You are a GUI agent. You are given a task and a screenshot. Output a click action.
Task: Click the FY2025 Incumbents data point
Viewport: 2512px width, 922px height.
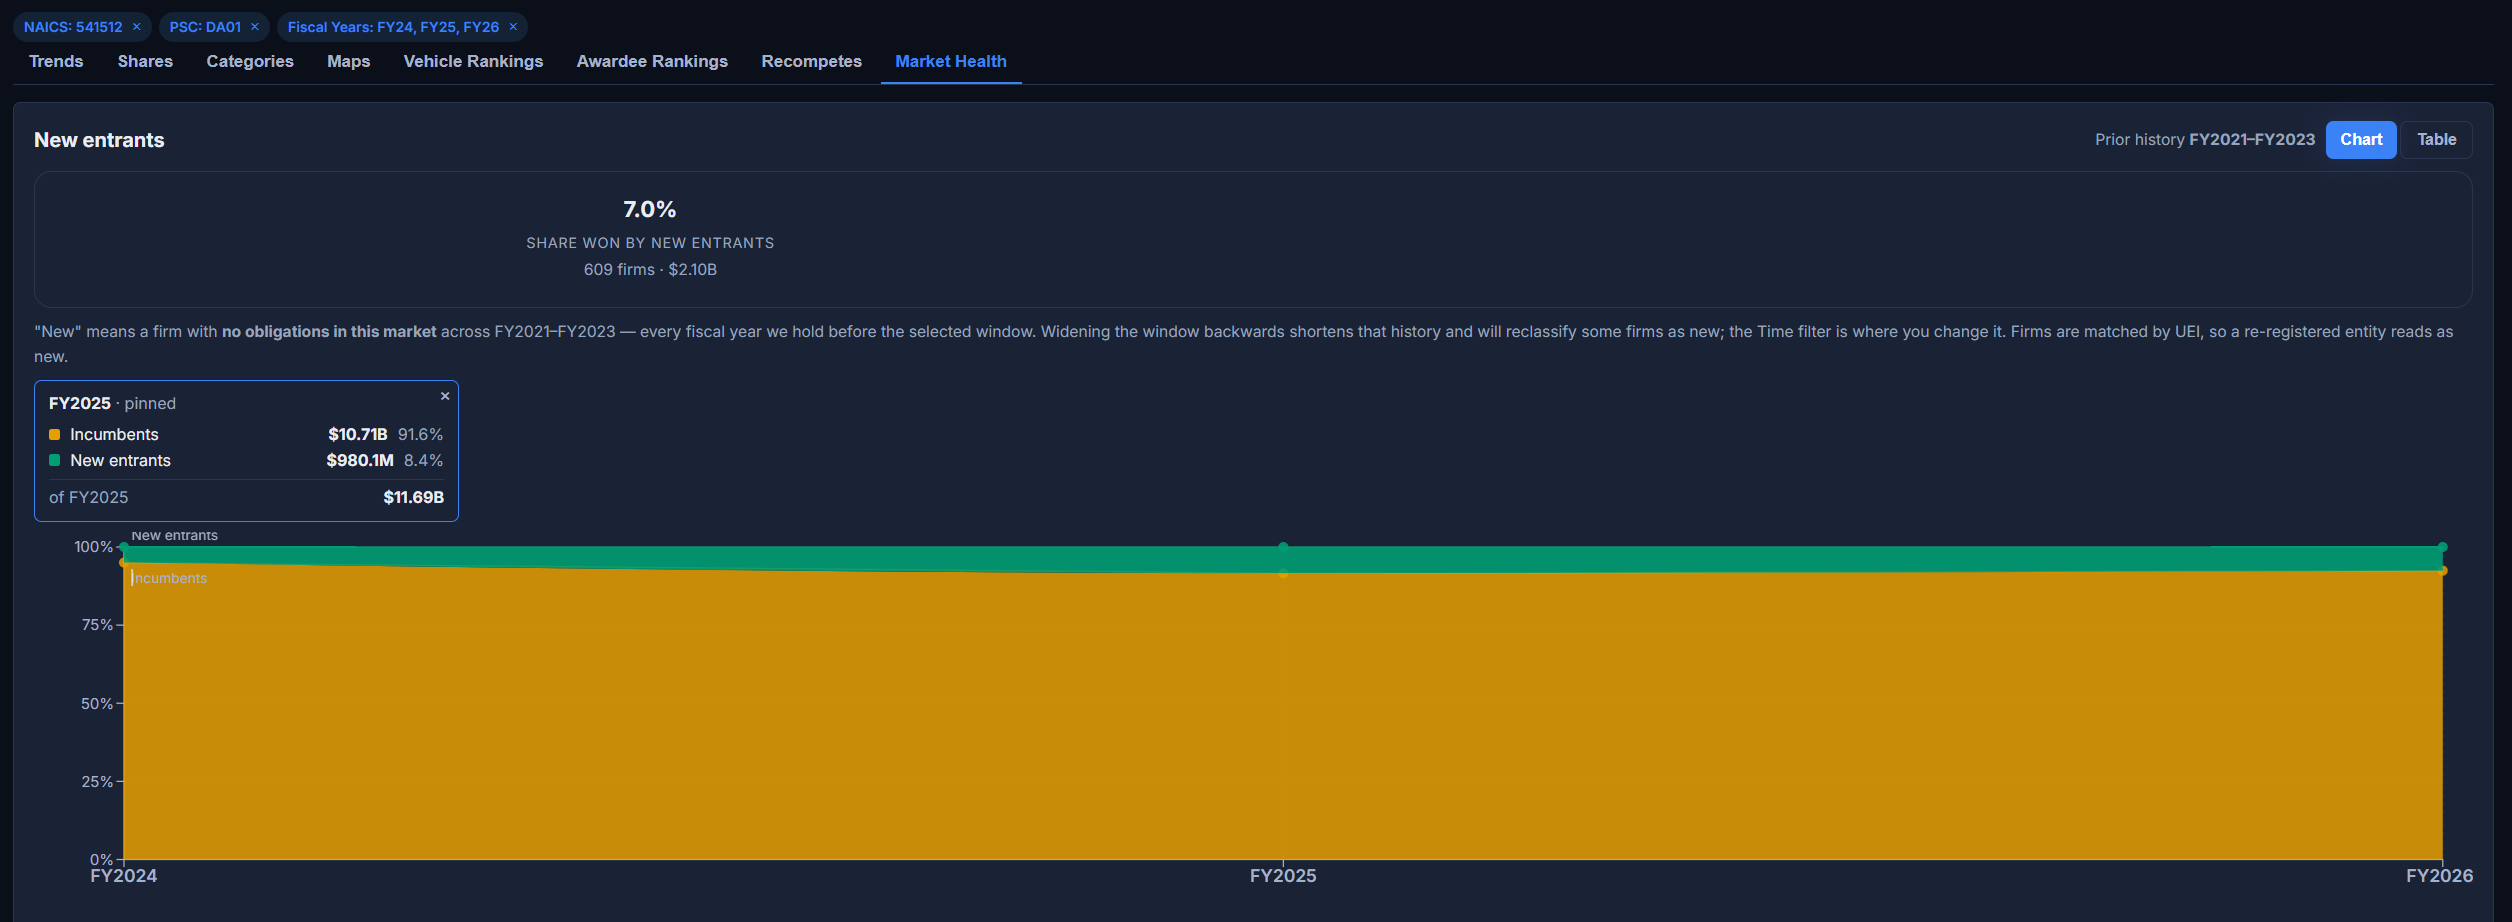[x=1283, y=573]
